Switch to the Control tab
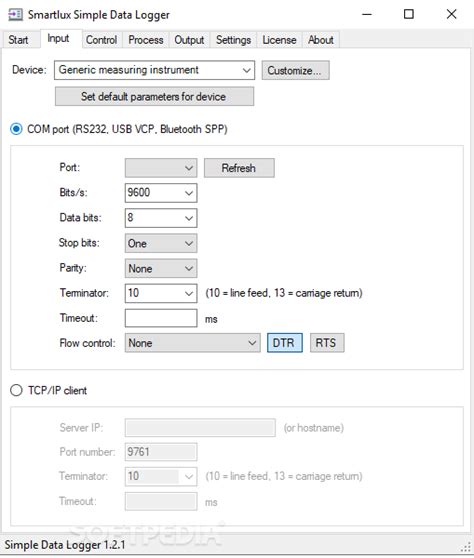The image size is (474, 558). click(101, 40)
